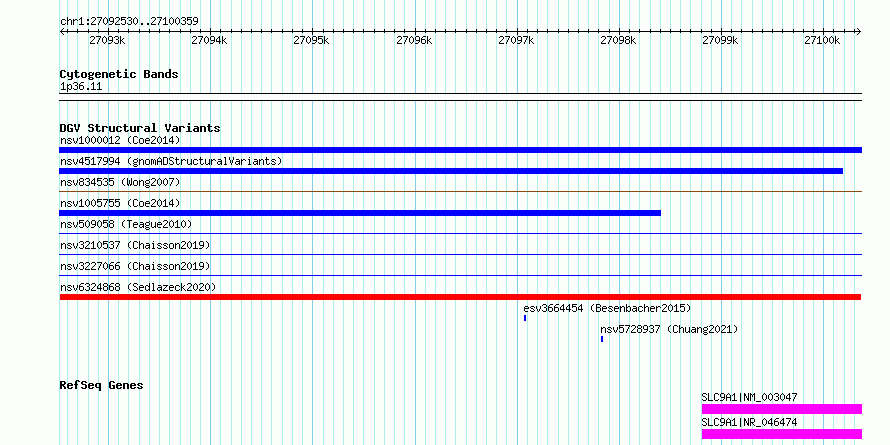
Task: Click the 27100k ruler tick label
Action: (822, 40)
